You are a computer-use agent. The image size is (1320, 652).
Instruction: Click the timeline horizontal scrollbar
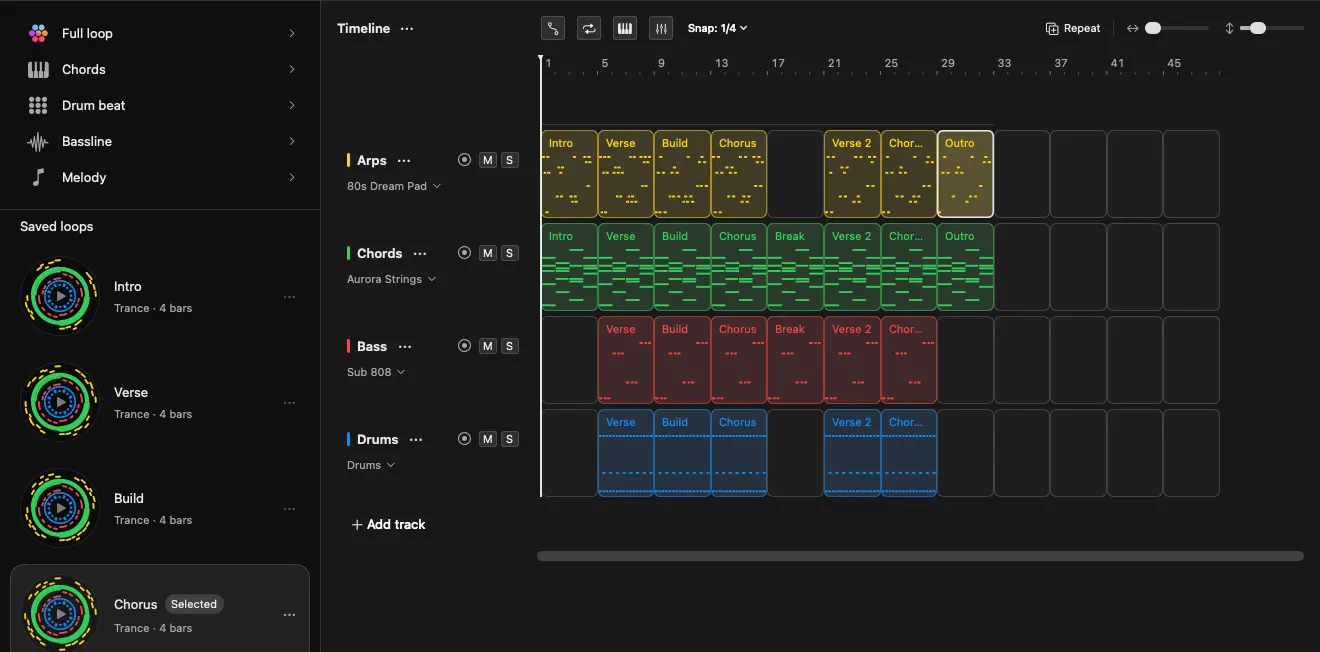[920, 556]
